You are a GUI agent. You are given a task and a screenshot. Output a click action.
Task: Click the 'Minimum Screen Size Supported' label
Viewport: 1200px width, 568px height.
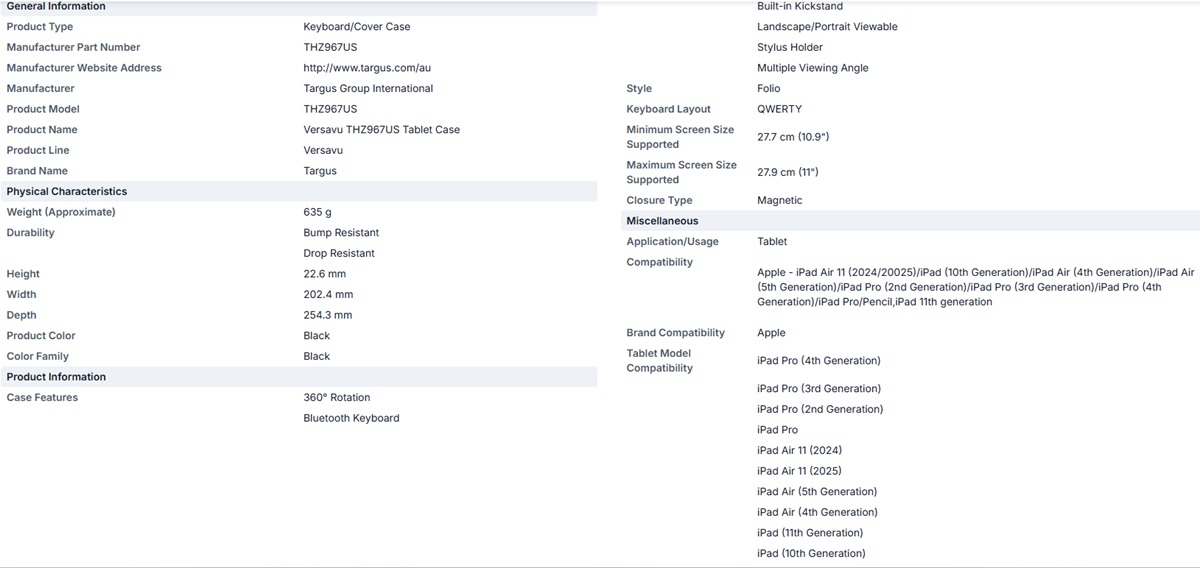[x=680, y=137]
